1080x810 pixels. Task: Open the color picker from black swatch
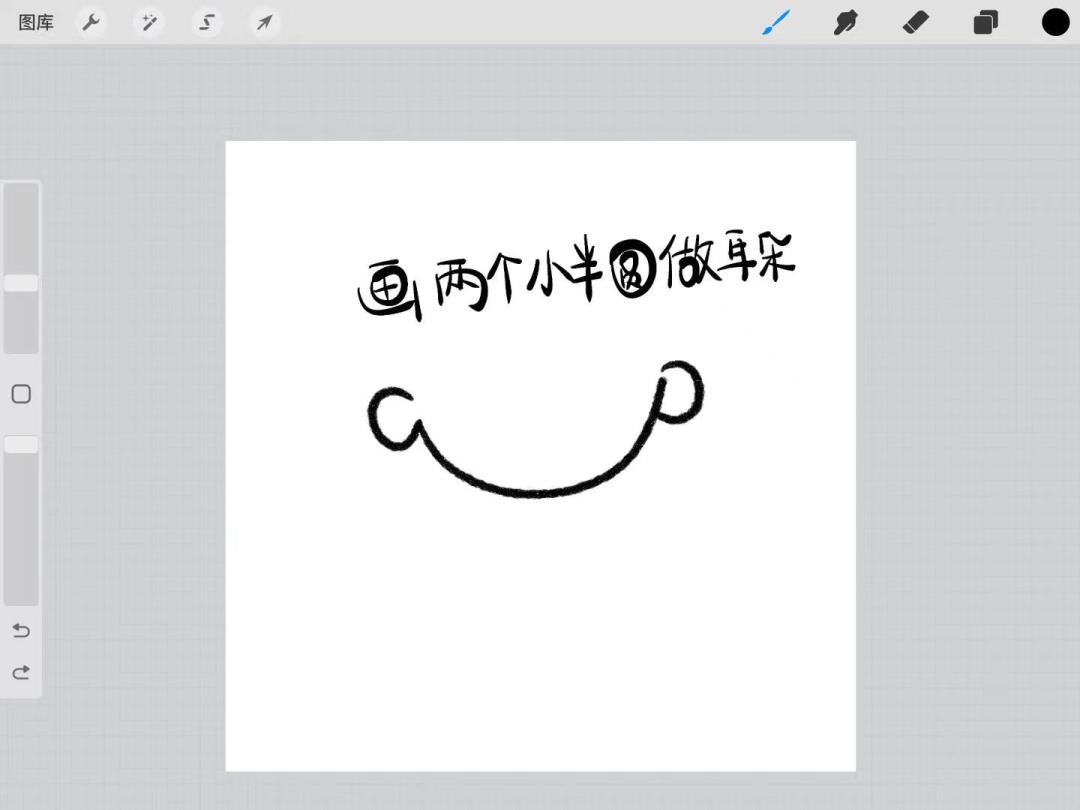point(1055,22)
